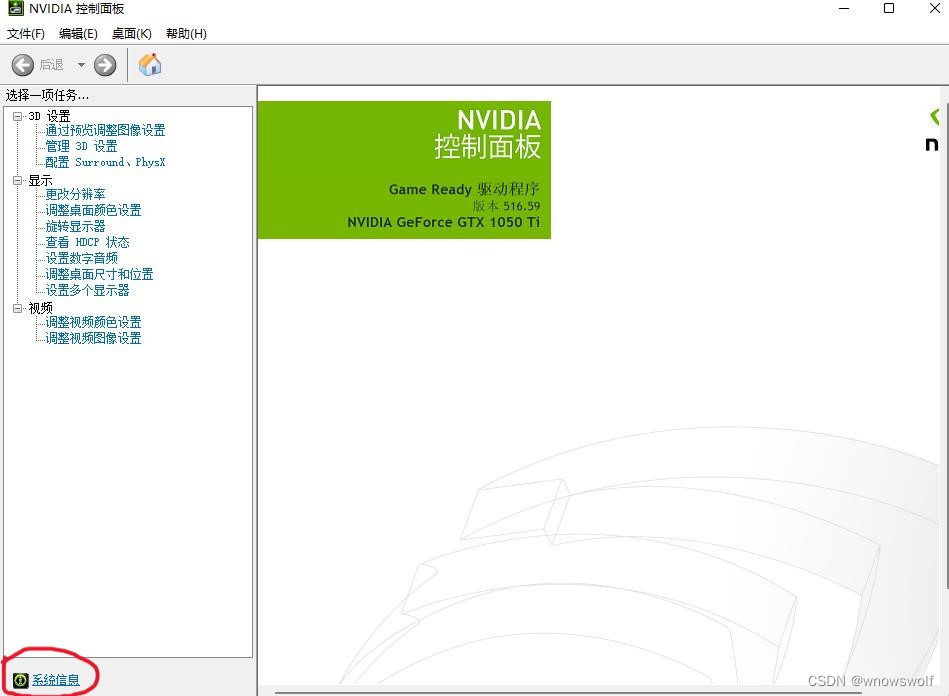Click the 3D 设置 category label

[x=50, y=116]
